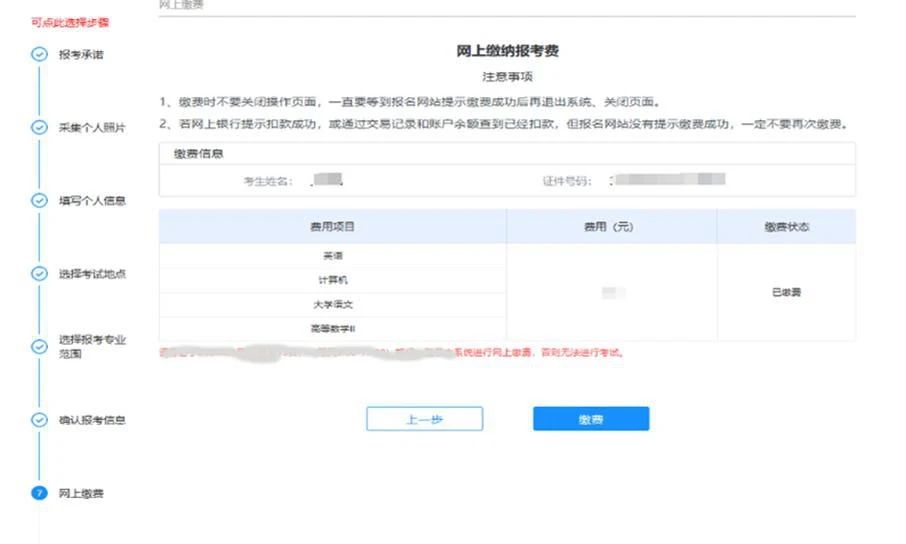This screenshot has width=906, height=544.
Task: Select the 英语 row in the fee table
Action: tap(332, 256)
